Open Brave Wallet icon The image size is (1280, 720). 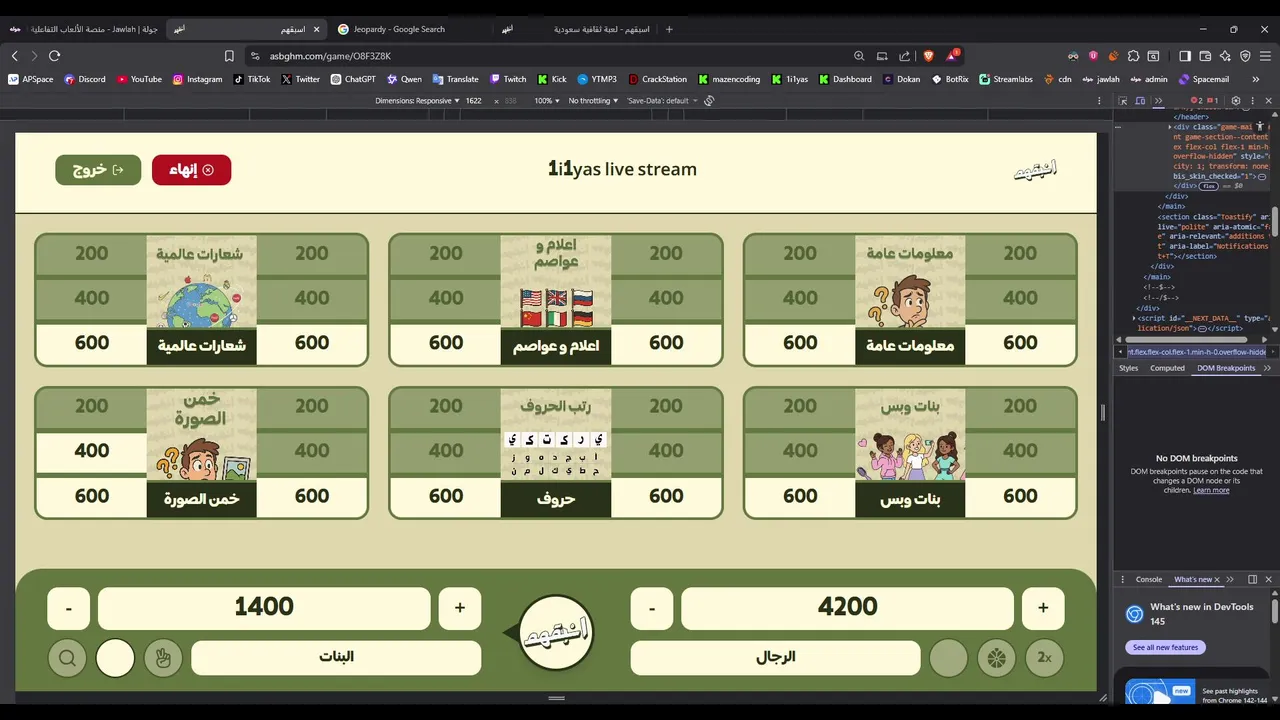(1205, 56)
